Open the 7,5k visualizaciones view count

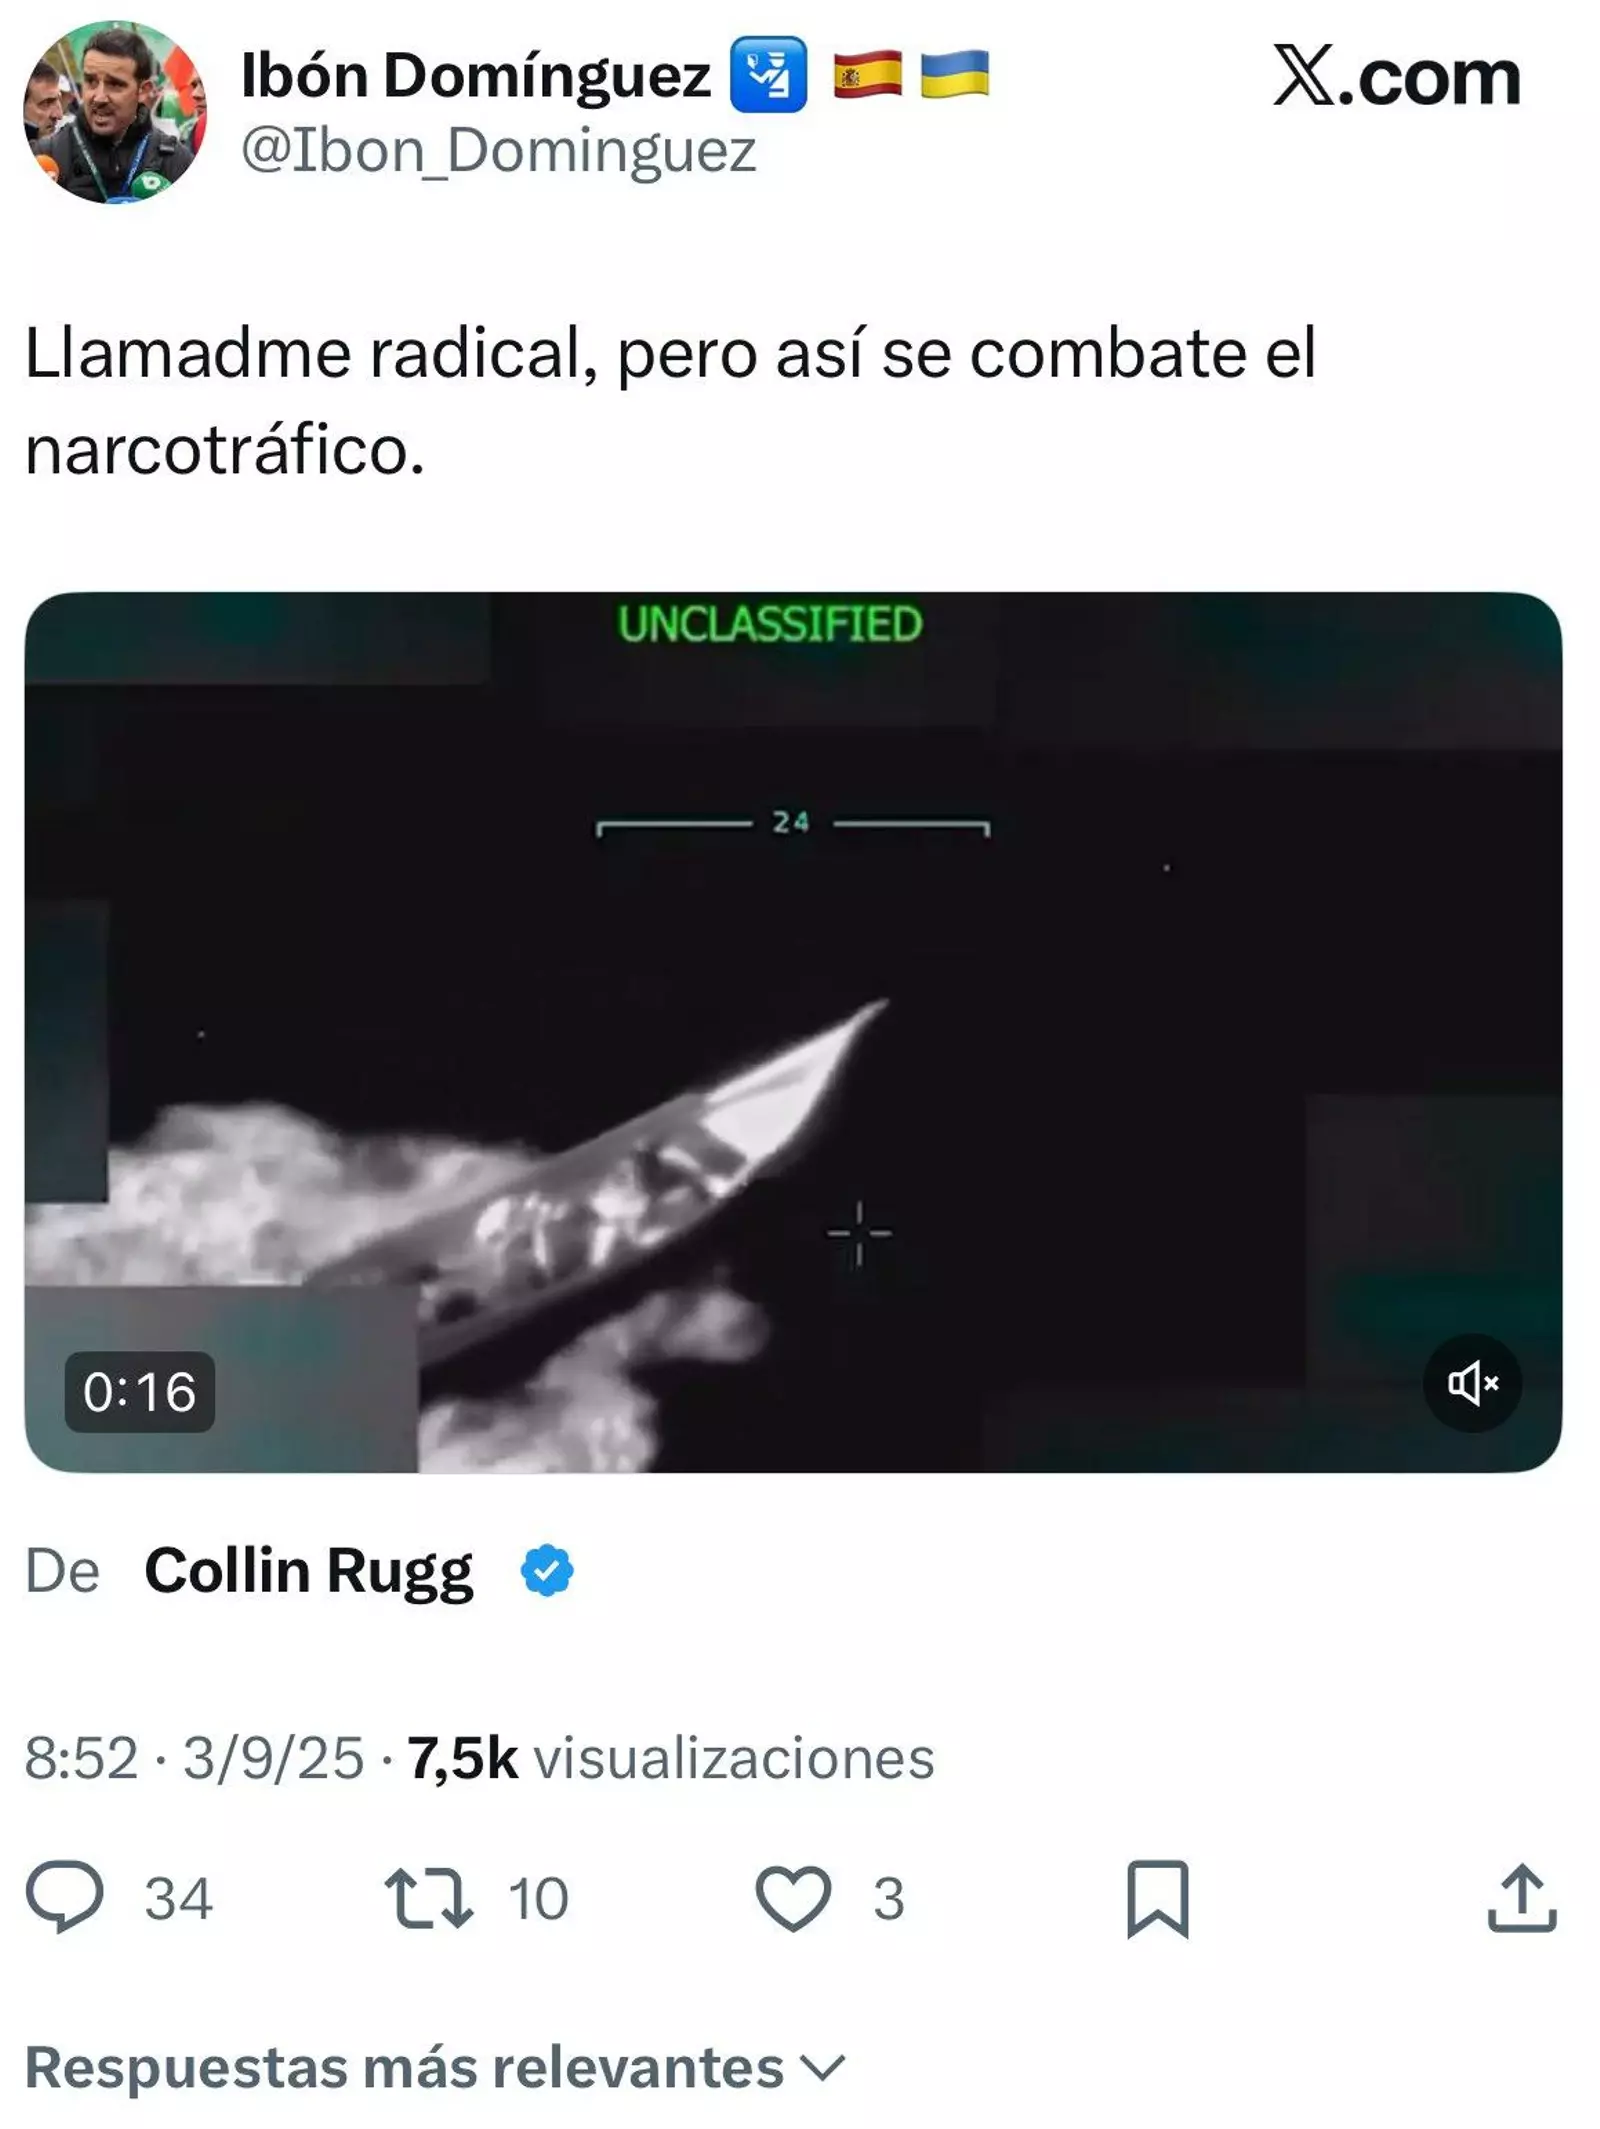pos(670,1757)
